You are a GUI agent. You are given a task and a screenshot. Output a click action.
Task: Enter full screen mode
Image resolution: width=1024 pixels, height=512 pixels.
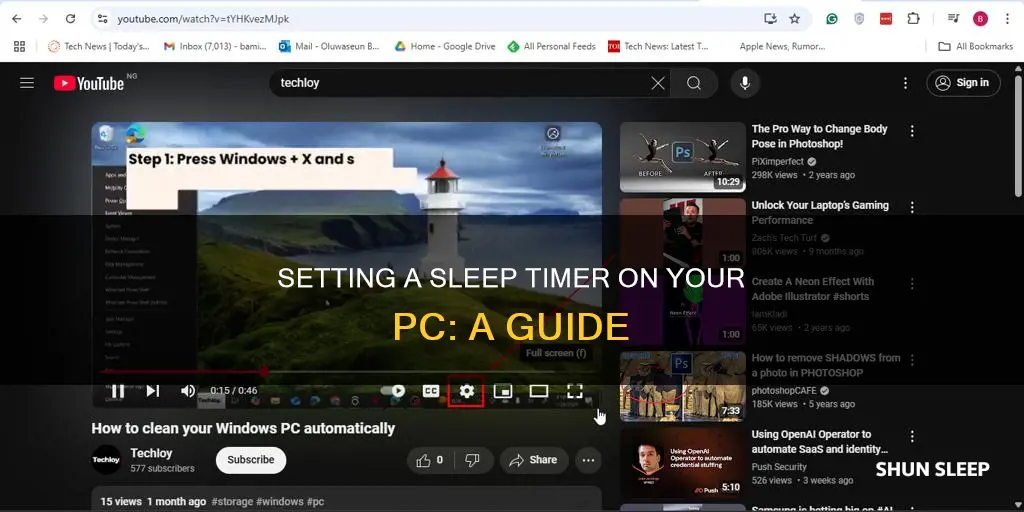(575, 391)
